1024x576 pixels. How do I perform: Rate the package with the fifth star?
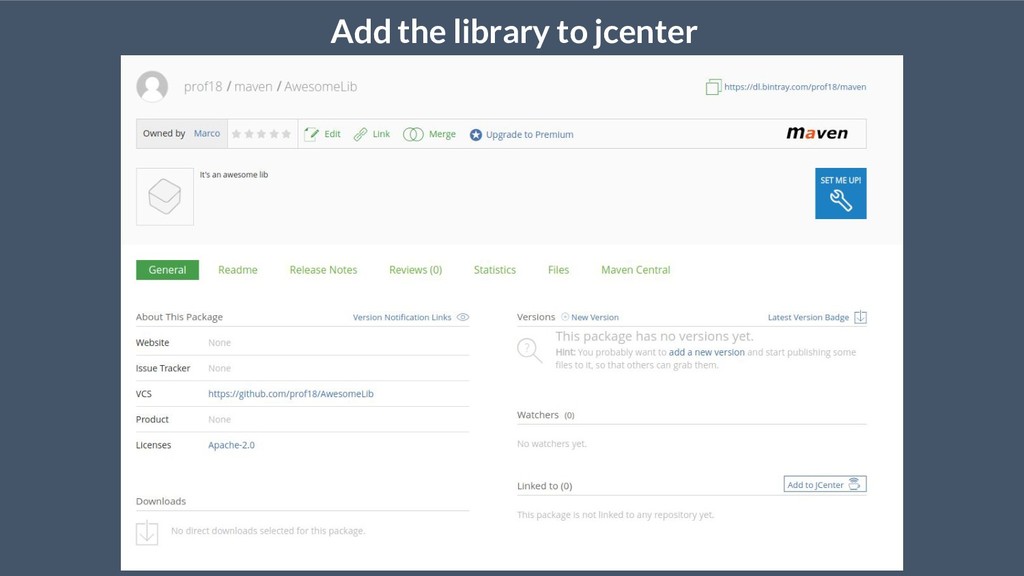(x=286, y=134)
